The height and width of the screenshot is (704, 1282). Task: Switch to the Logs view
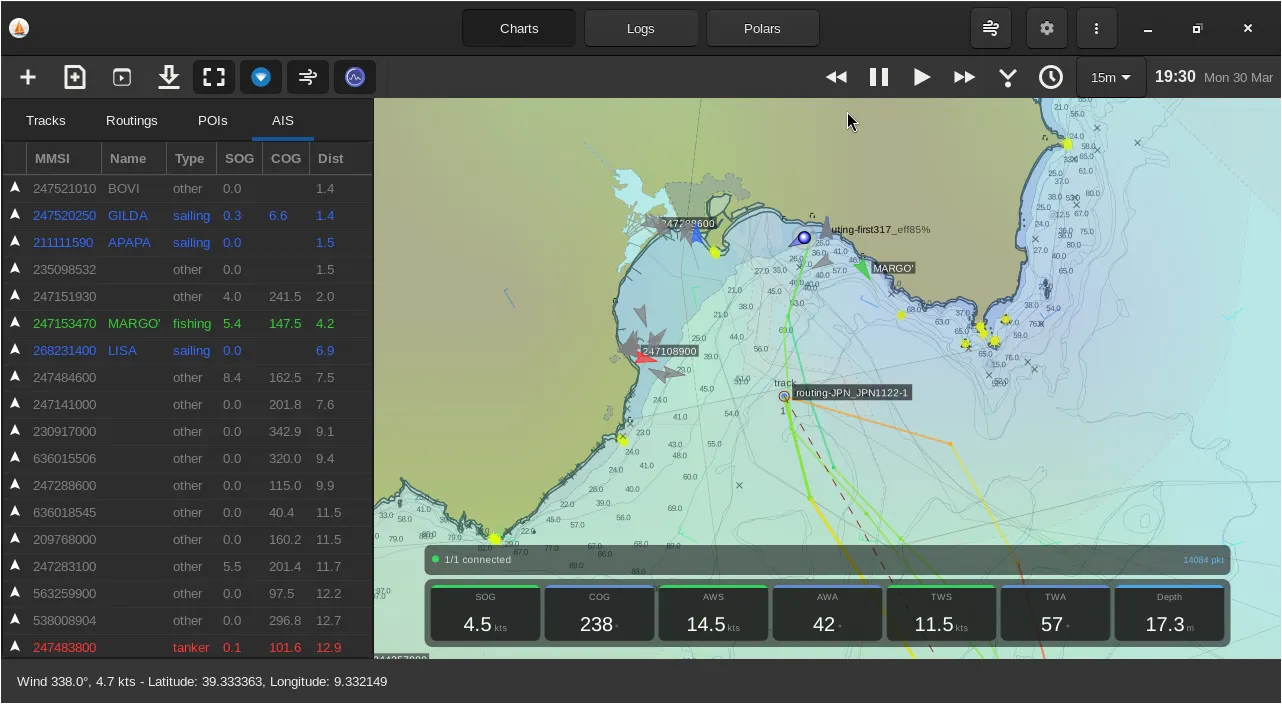coord(641,28)
